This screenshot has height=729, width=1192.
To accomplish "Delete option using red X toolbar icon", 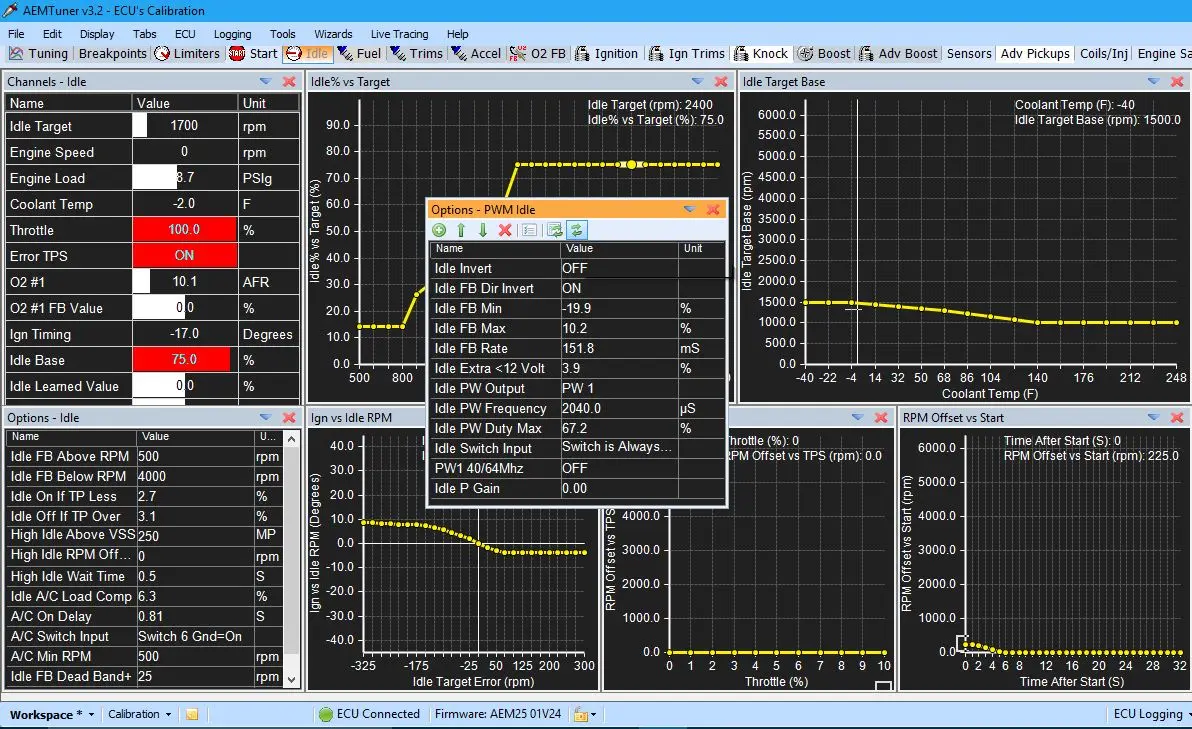I will pos(505,230).
